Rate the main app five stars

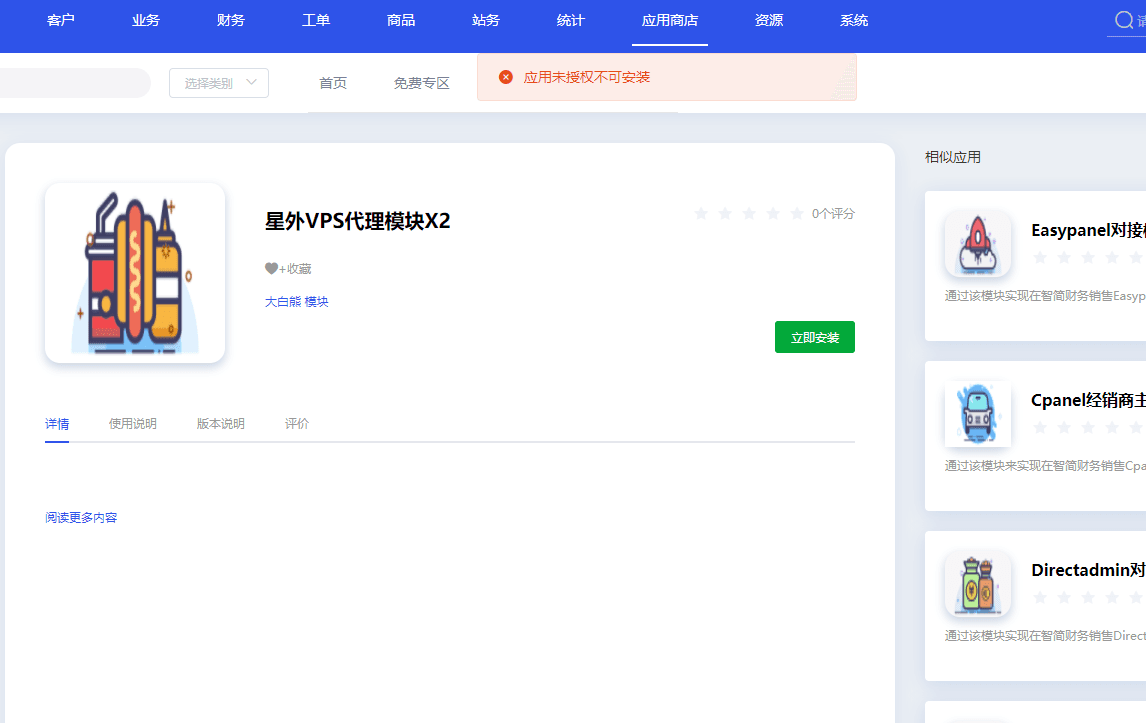[x=797, y=213]
